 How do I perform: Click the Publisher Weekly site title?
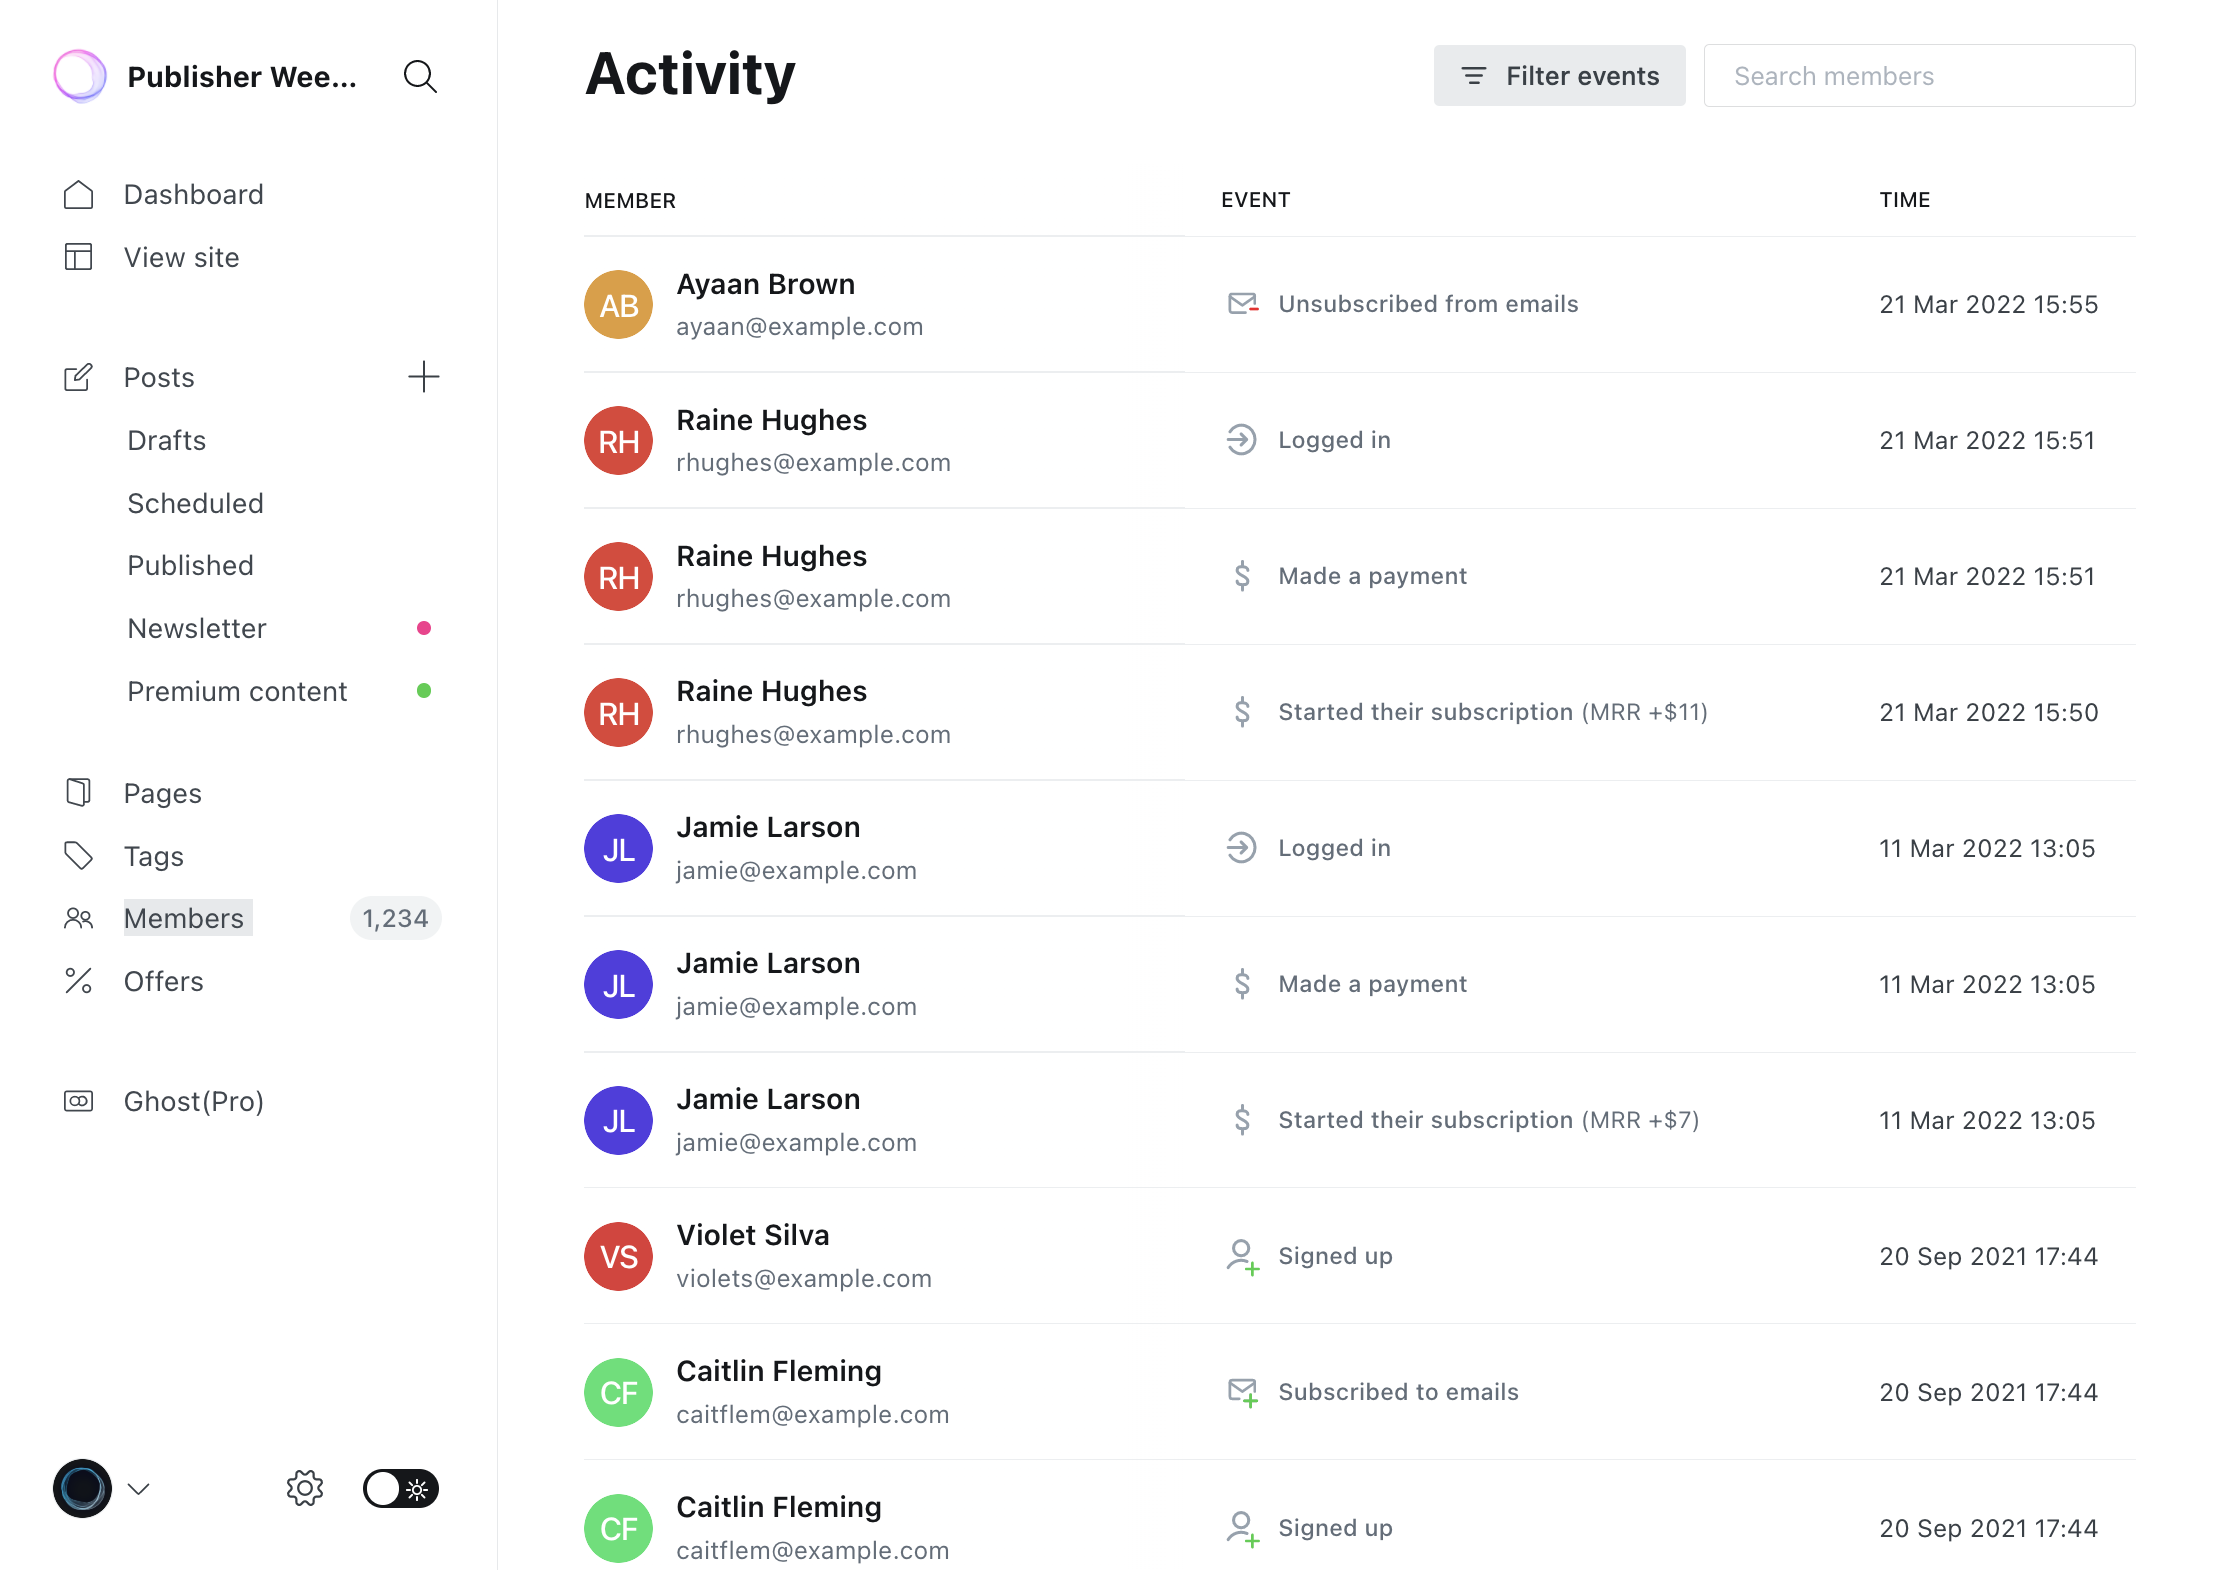point(242,76)
